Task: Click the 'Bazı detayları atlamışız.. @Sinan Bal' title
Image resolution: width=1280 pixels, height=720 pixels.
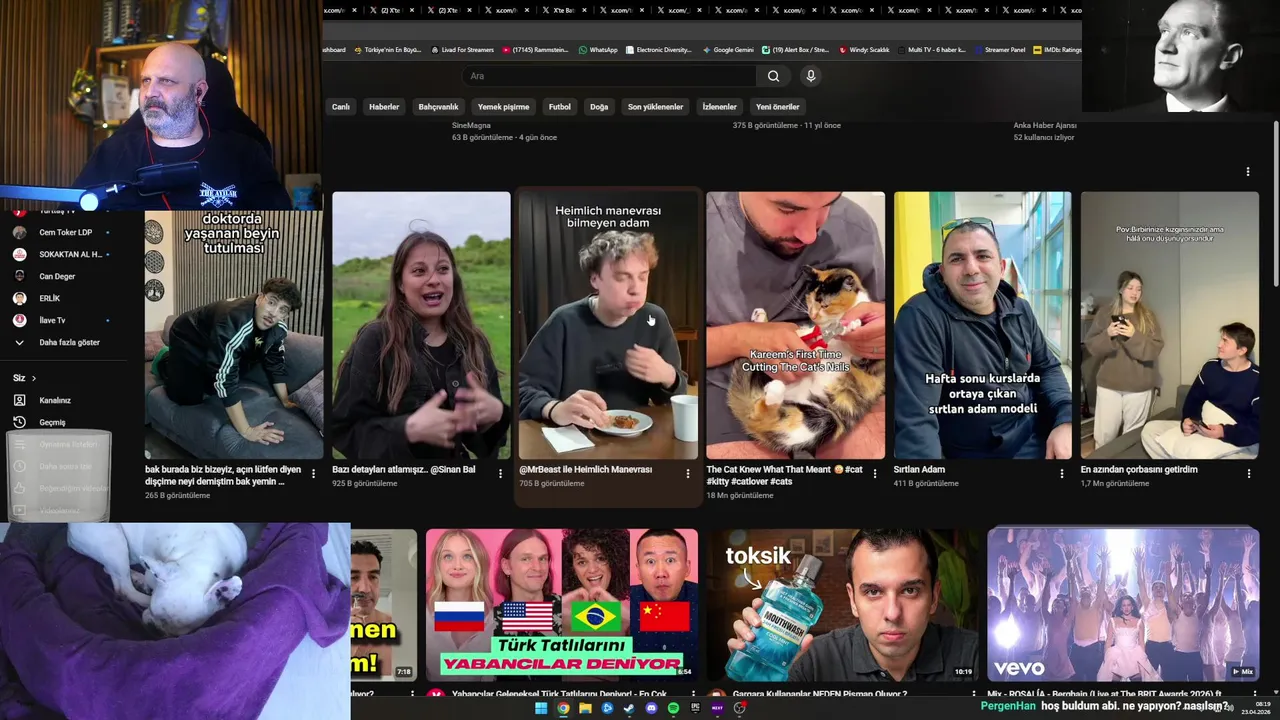Action: [403, 469]
